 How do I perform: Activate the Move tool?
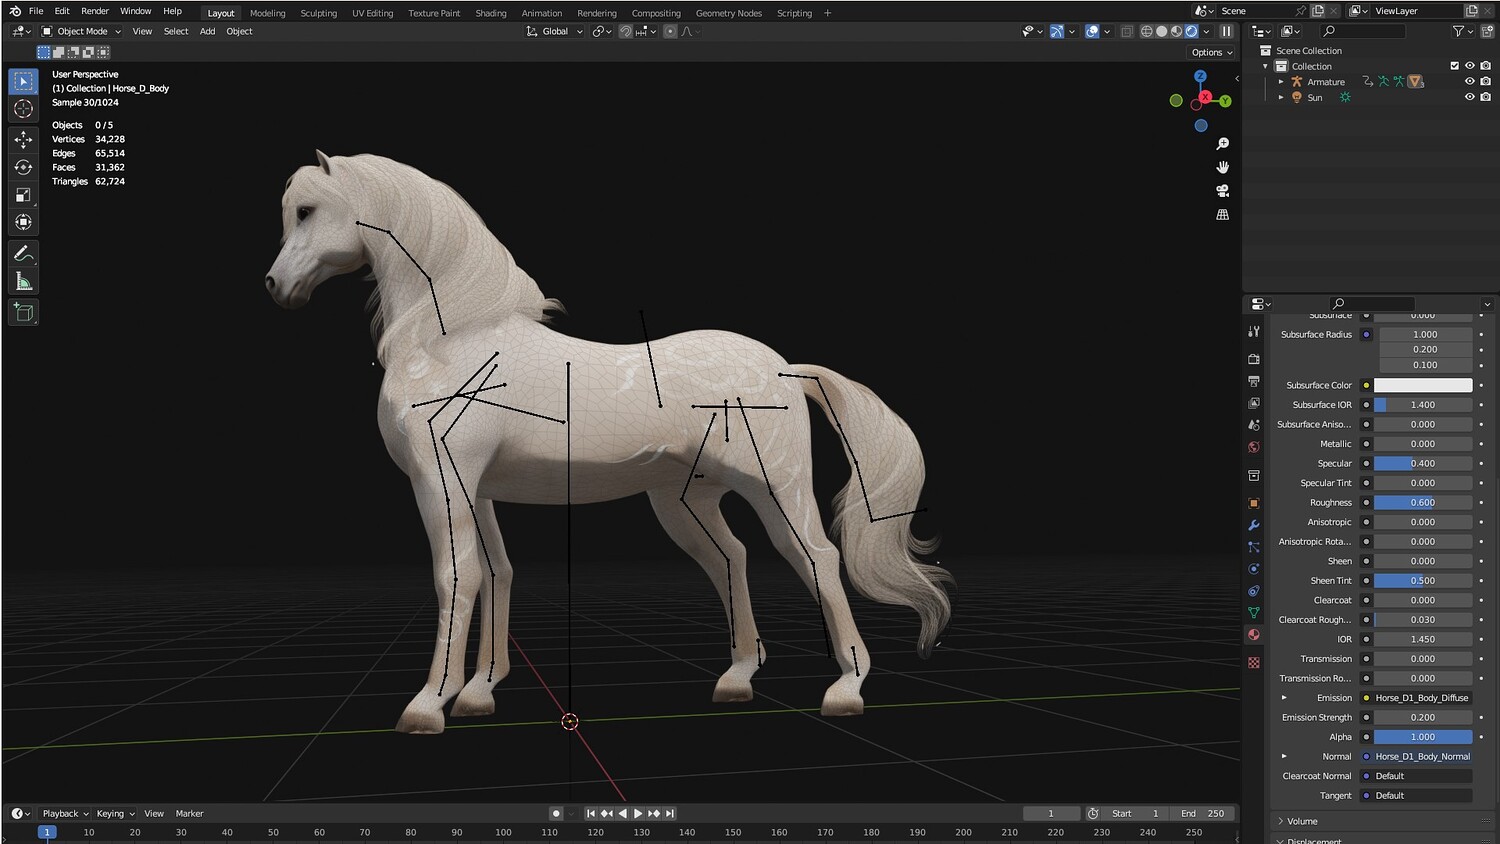[x=24, y=140]
